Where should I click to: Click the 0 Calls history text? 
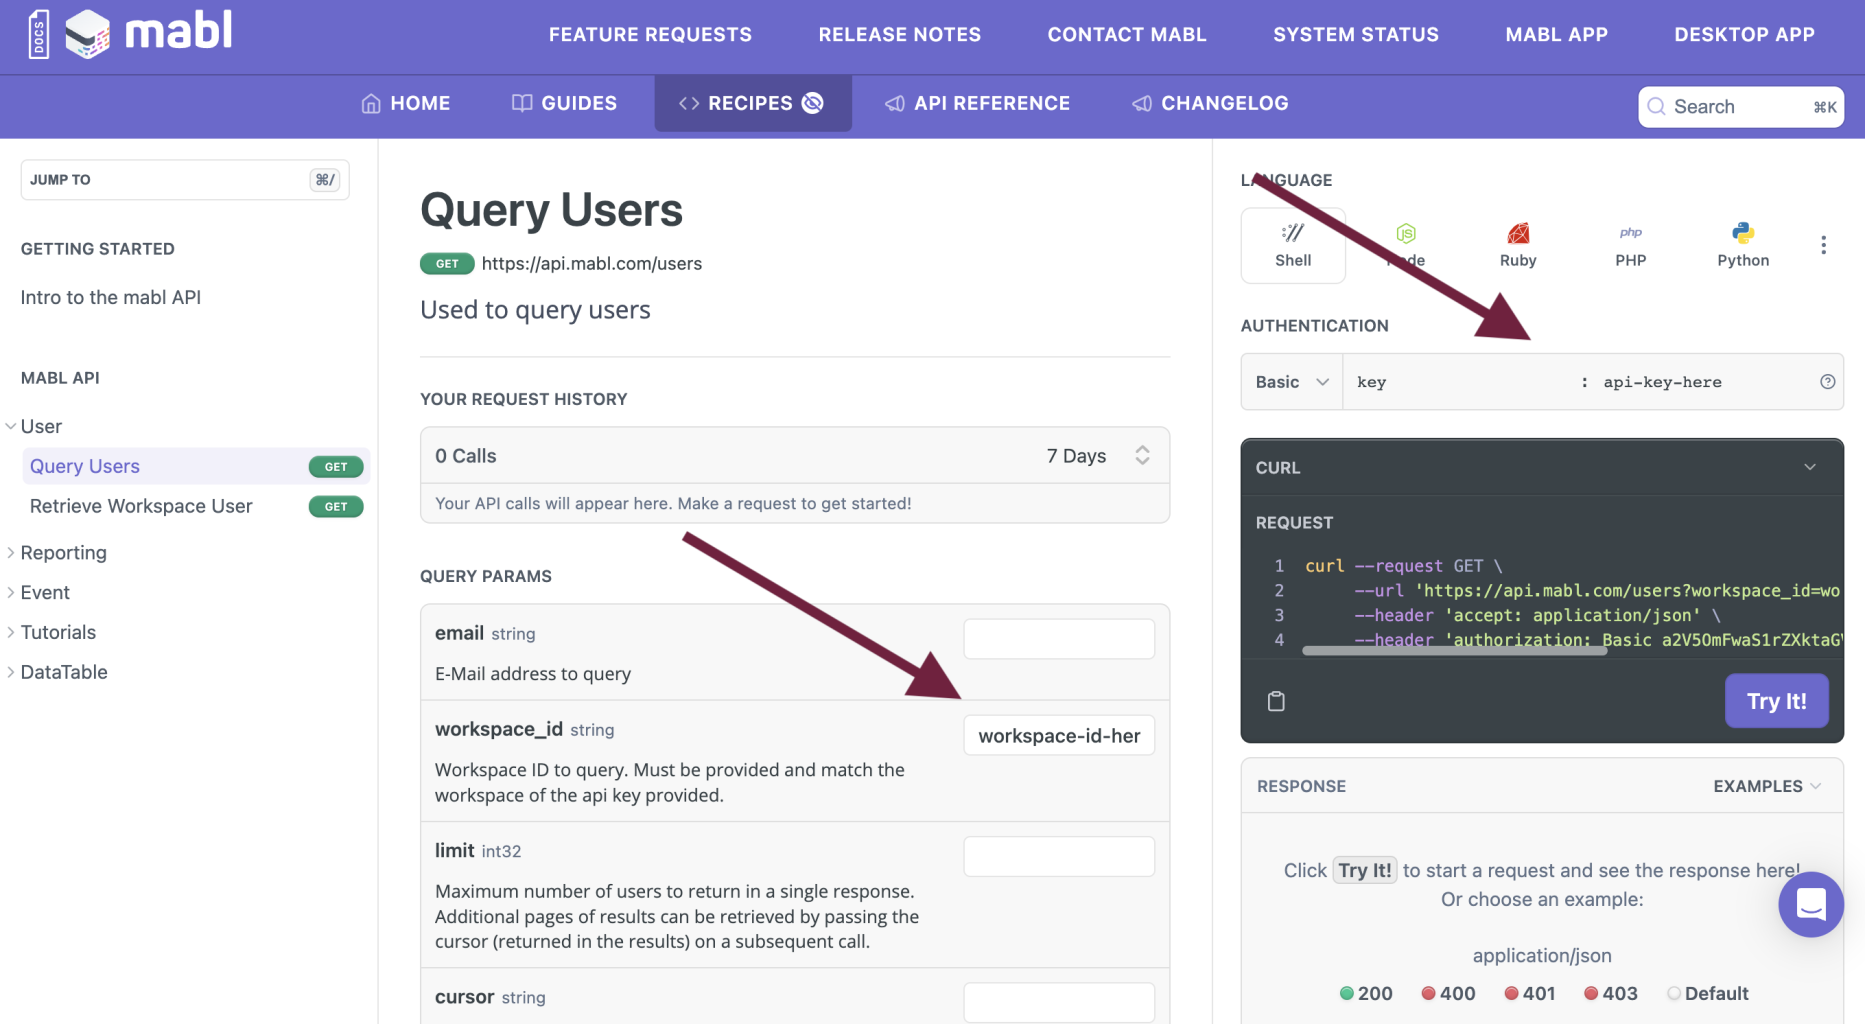coord(466,456)
